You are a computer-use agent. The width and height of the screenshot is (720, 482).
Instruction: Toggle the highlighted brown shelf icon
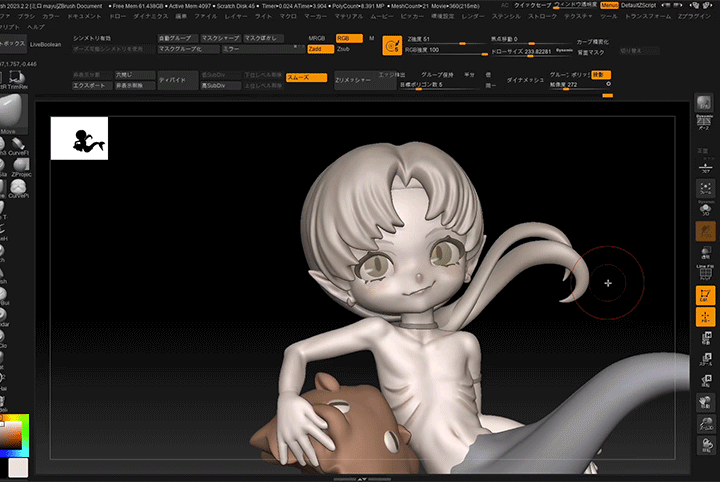coord(706,231)
